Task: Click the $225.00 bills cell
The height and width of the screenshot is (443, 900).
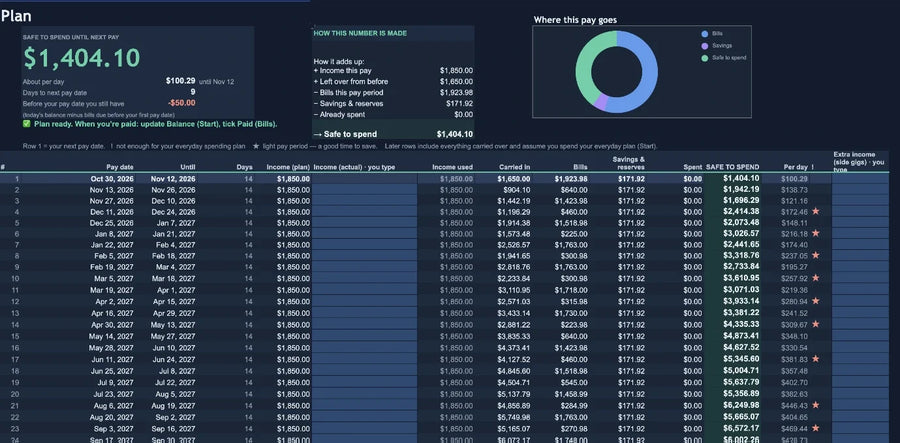Action: (574, 234)
